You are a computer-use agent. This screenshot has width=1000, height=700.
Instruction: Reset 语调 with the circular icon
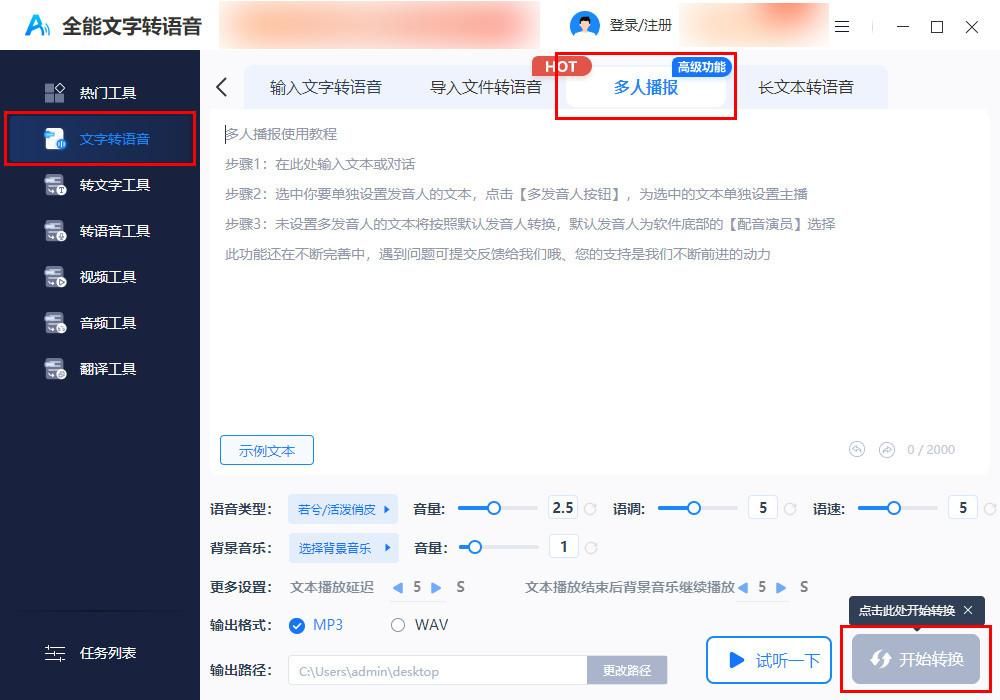[790, 509]
